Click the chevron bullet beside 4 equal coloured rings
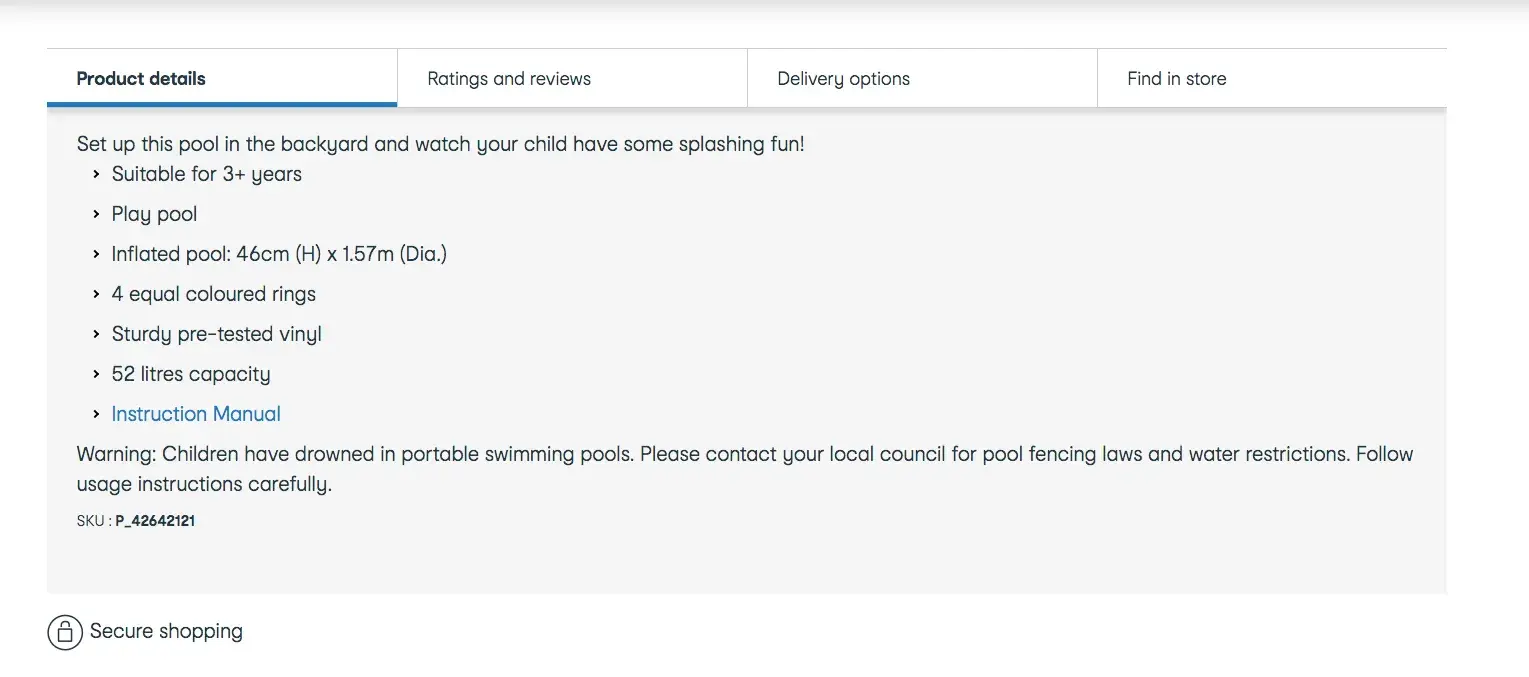This screenshot has width=1529, height=677. pyautogui.click(x=96, y=294)
